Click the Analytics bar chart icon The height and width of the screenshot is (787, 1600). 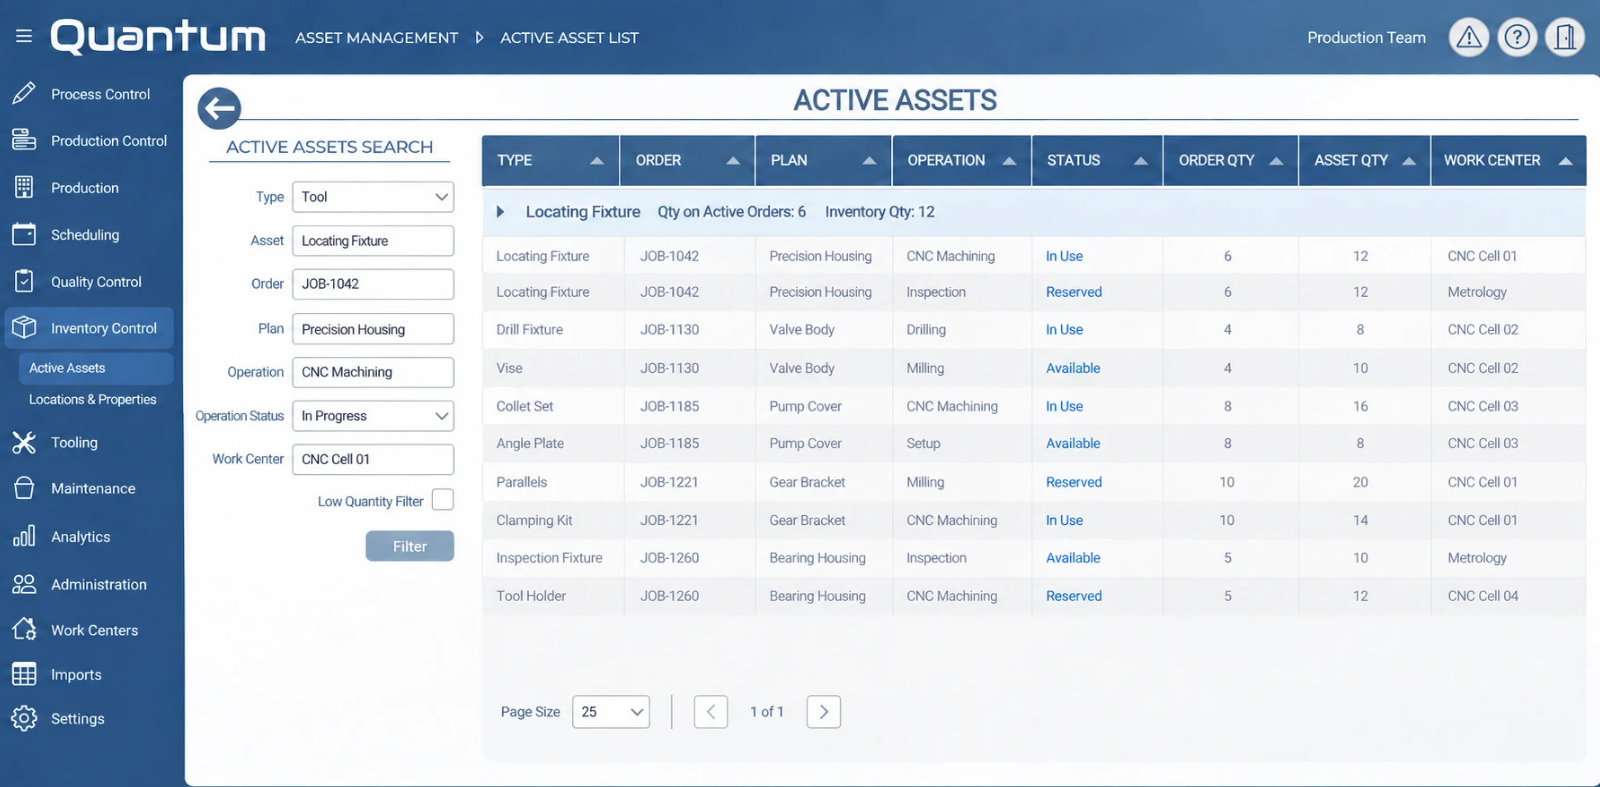click(x=24, y=536)
